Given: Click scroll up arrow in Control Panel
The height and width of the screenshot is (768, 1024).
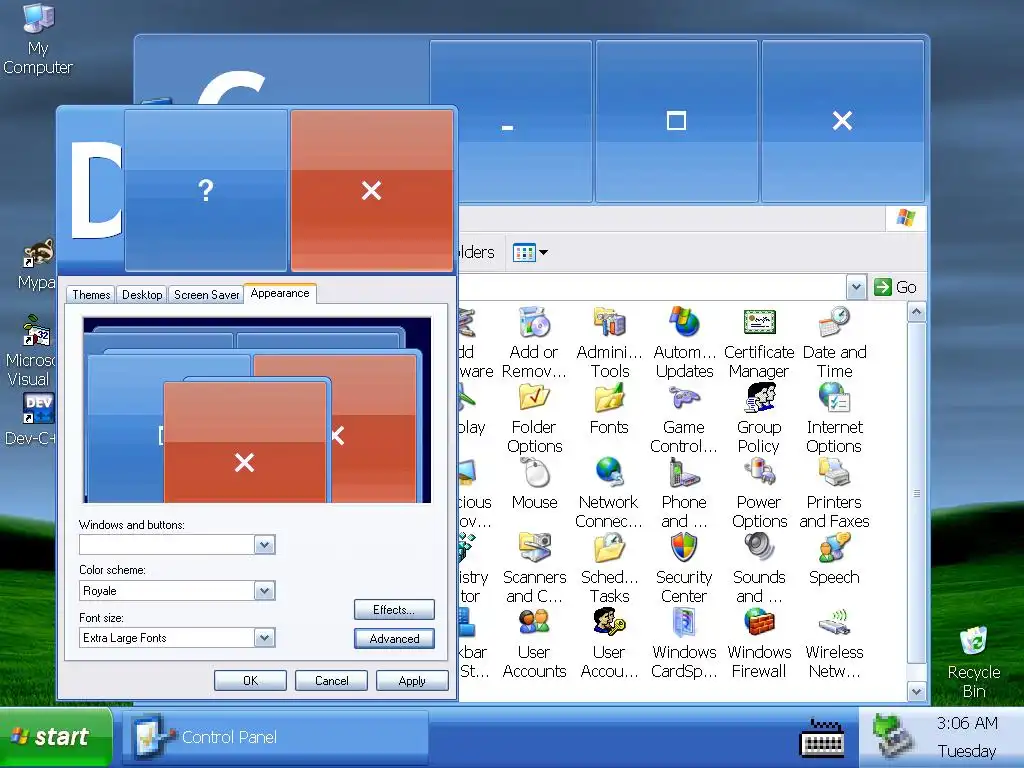Looking at the screenshot, I should [916, 312].
